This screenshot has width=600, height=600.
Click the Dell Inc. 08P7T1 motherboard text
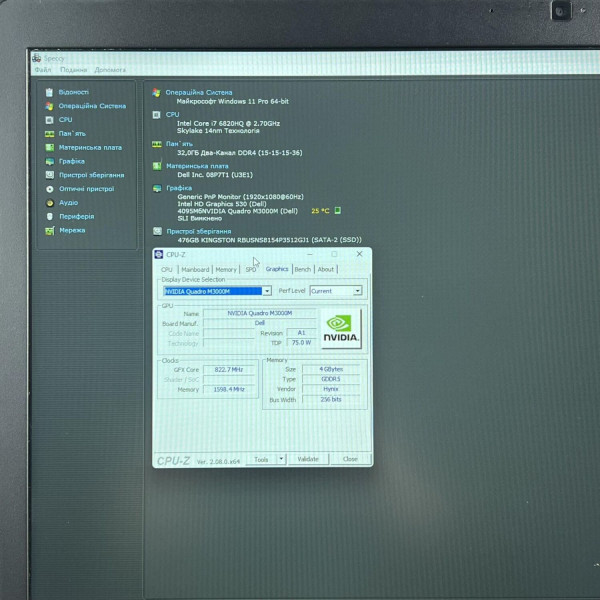(x=215, y=175)
